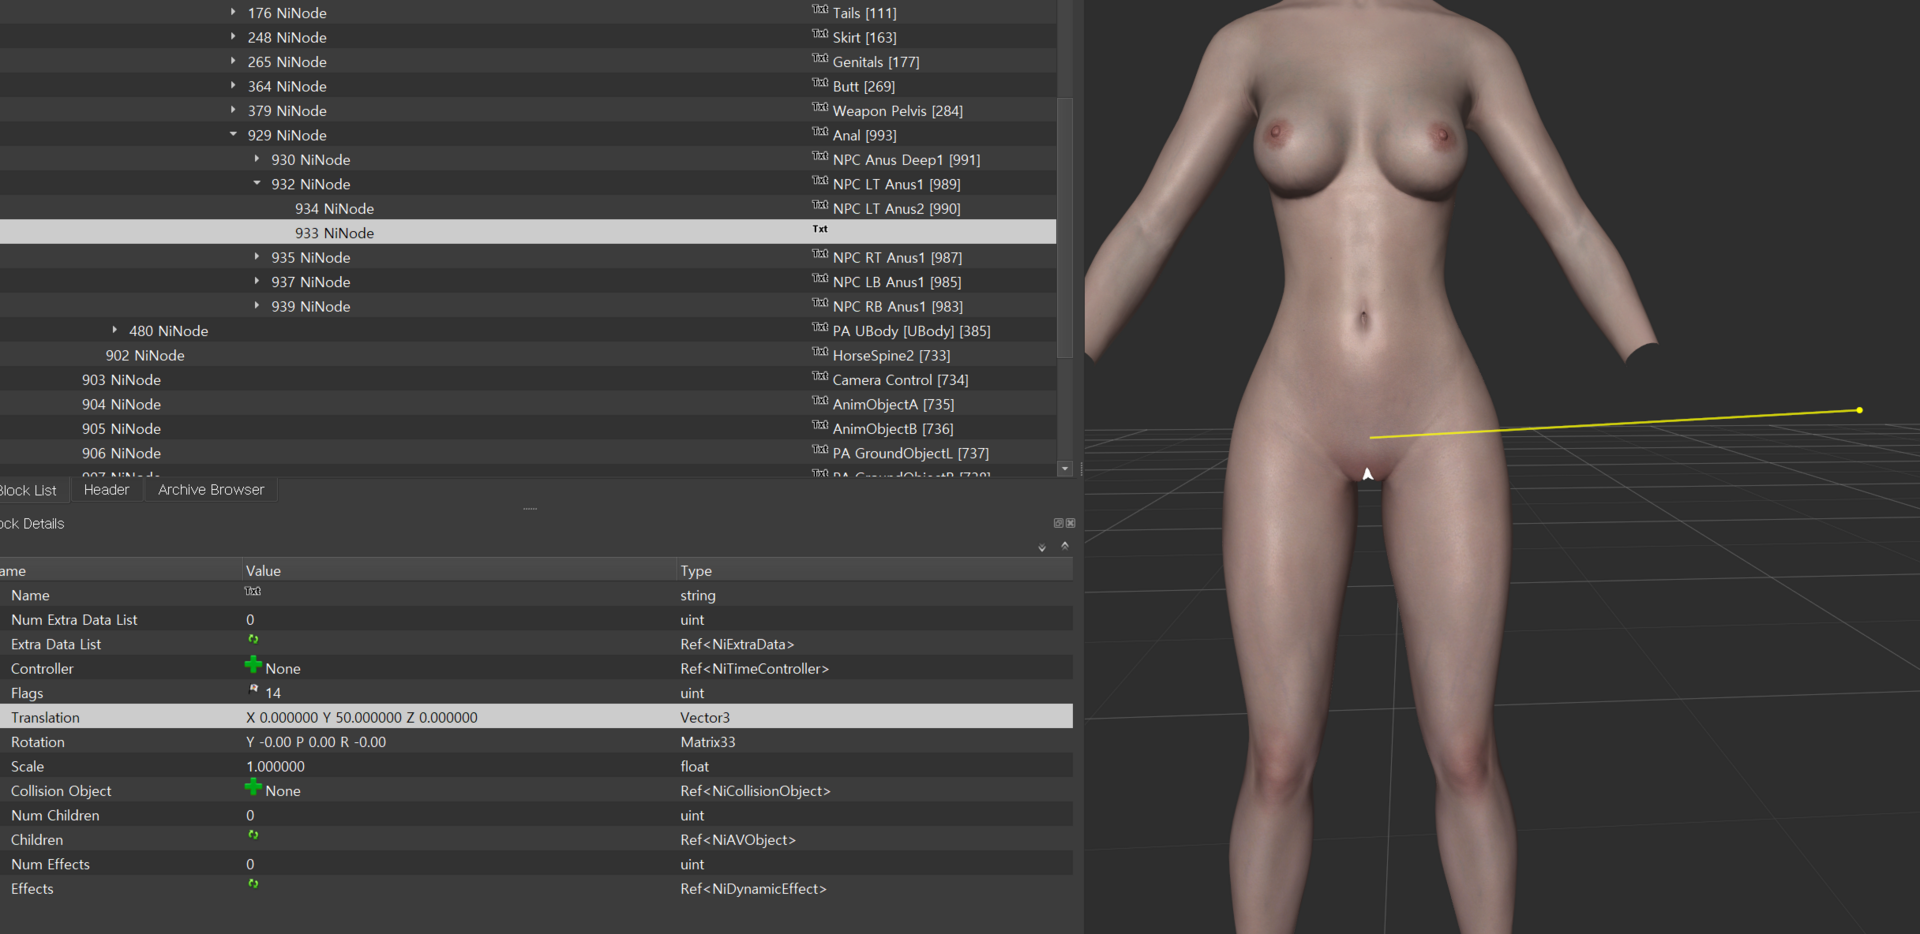Click the Vector3 type cell
Screen dimensions: 1920x934
[x=705, y=717]
